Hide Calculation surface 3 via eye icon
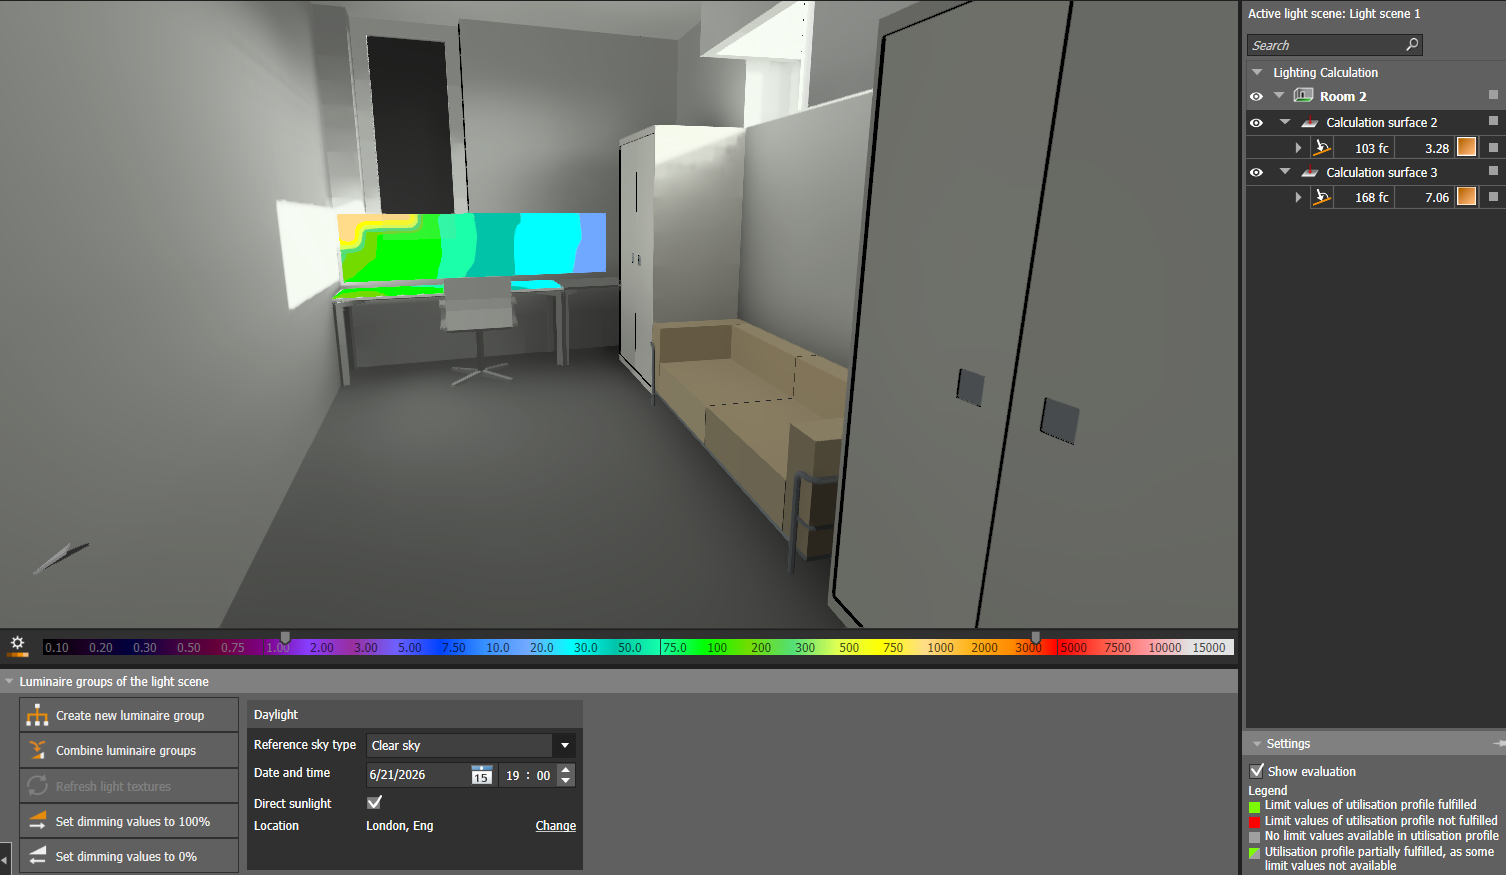1506x875 pixels. coord(1256,172)
